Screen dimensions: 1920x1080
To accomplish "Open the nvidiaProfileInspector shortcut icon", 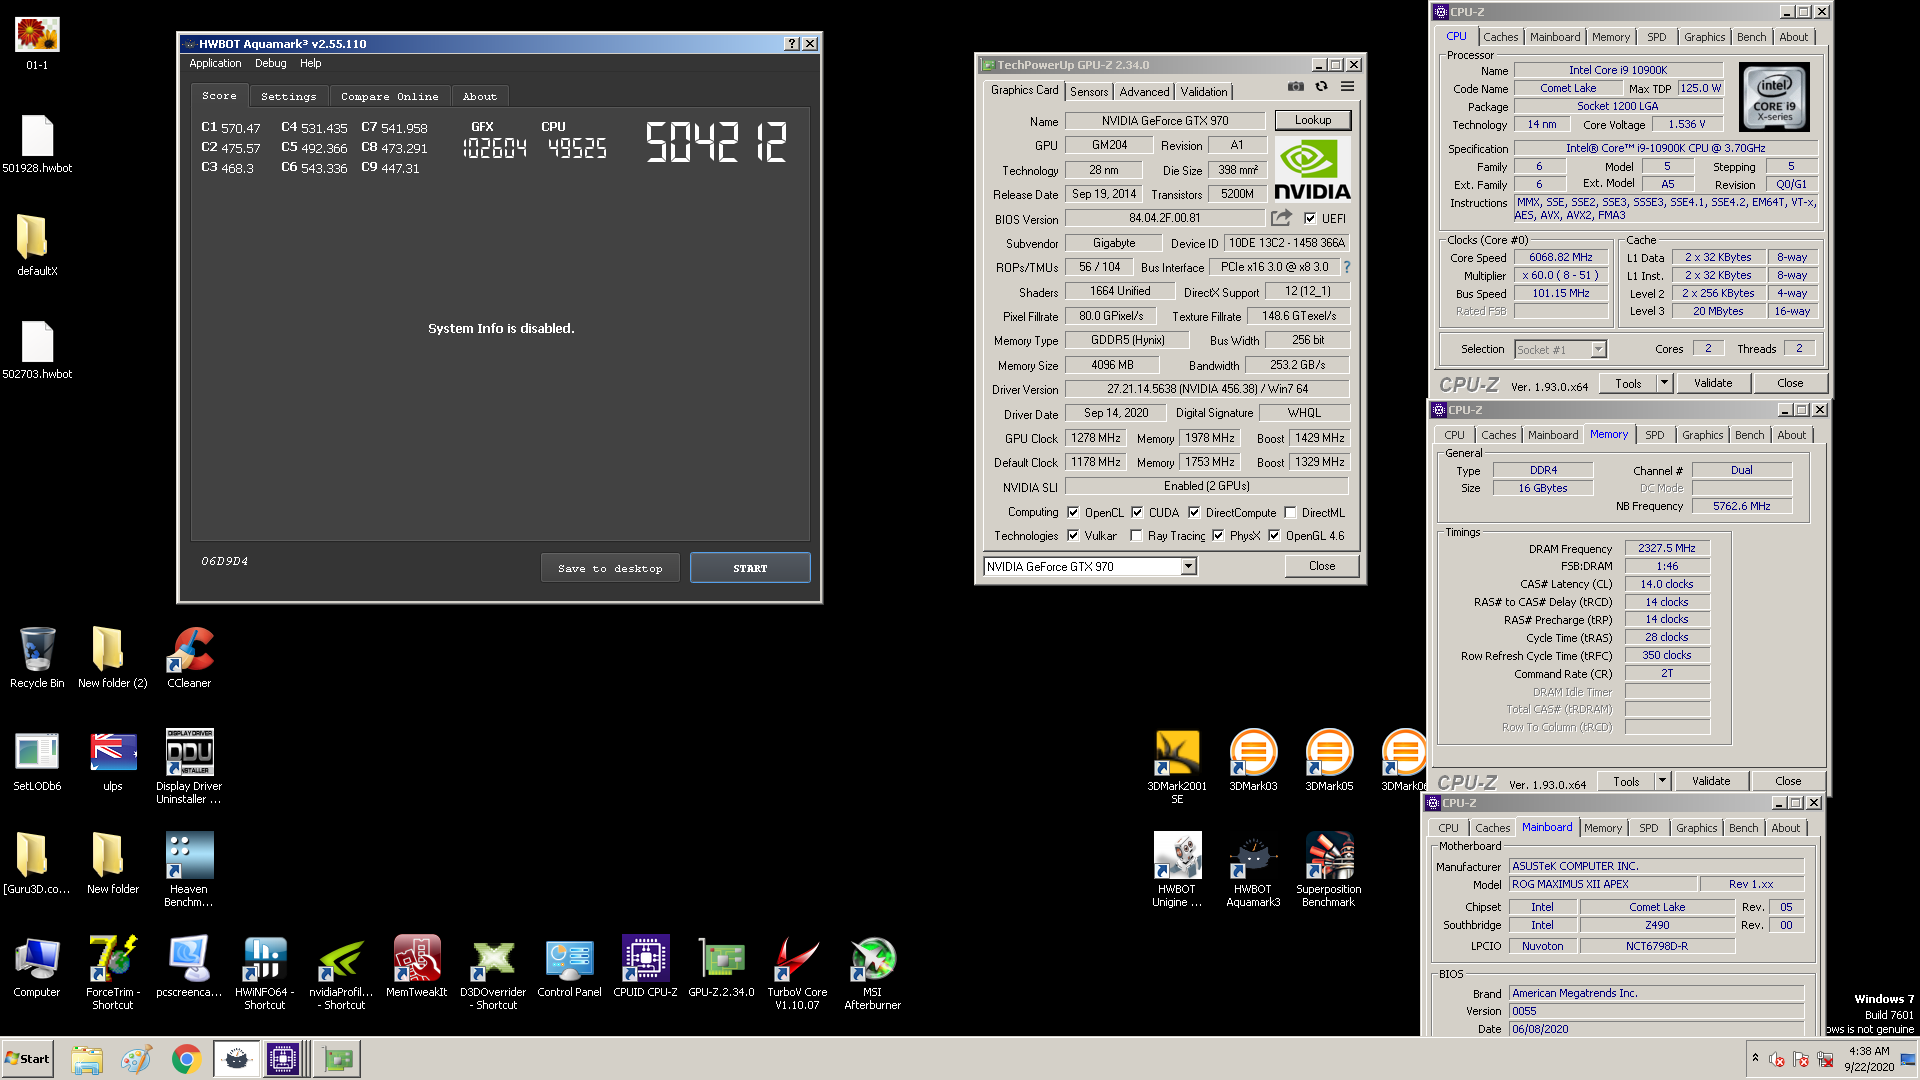I will click(341, 972).
